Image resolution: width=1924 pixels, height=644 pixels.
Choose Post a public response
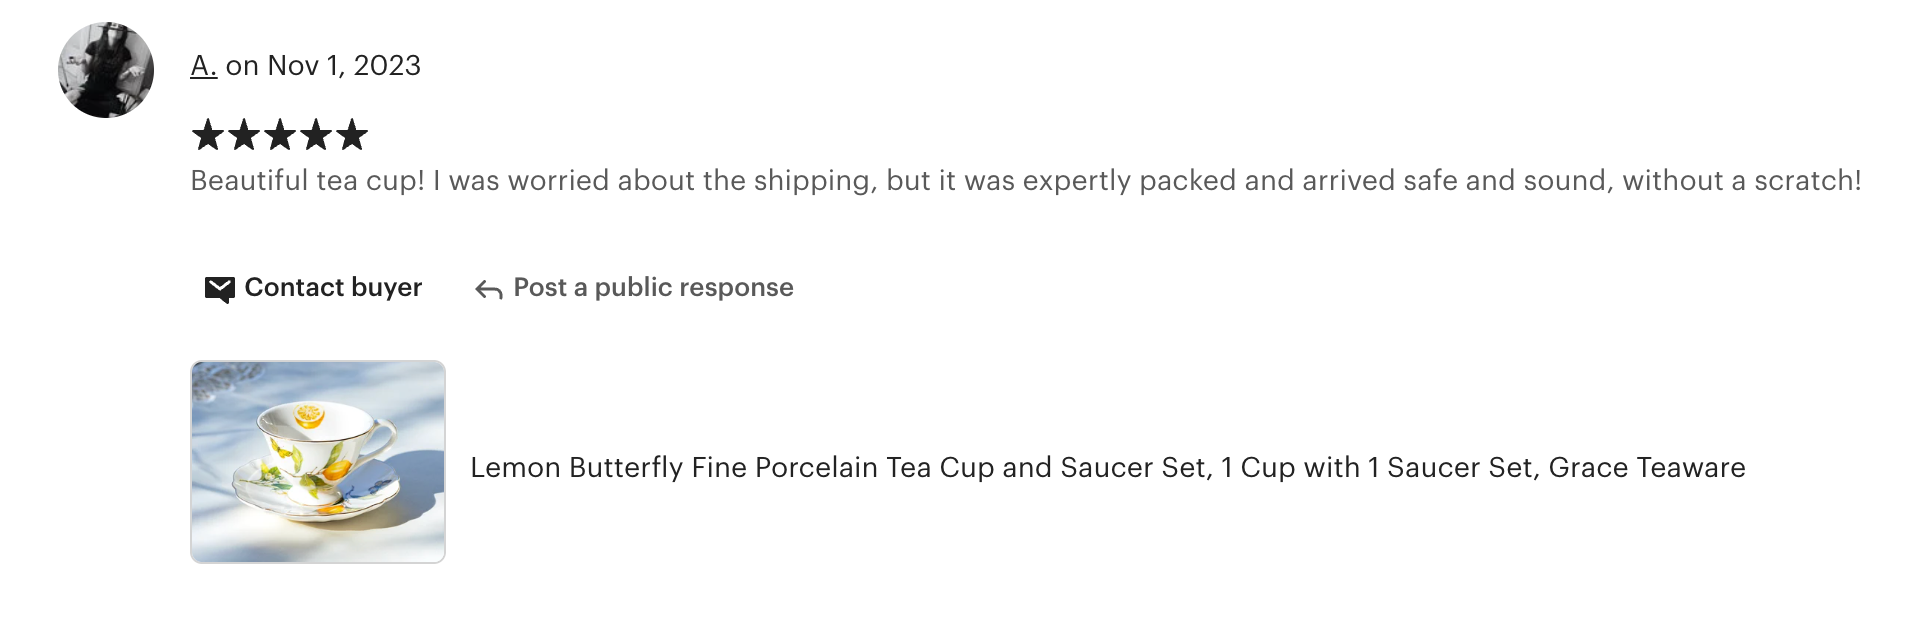[653, 288]
